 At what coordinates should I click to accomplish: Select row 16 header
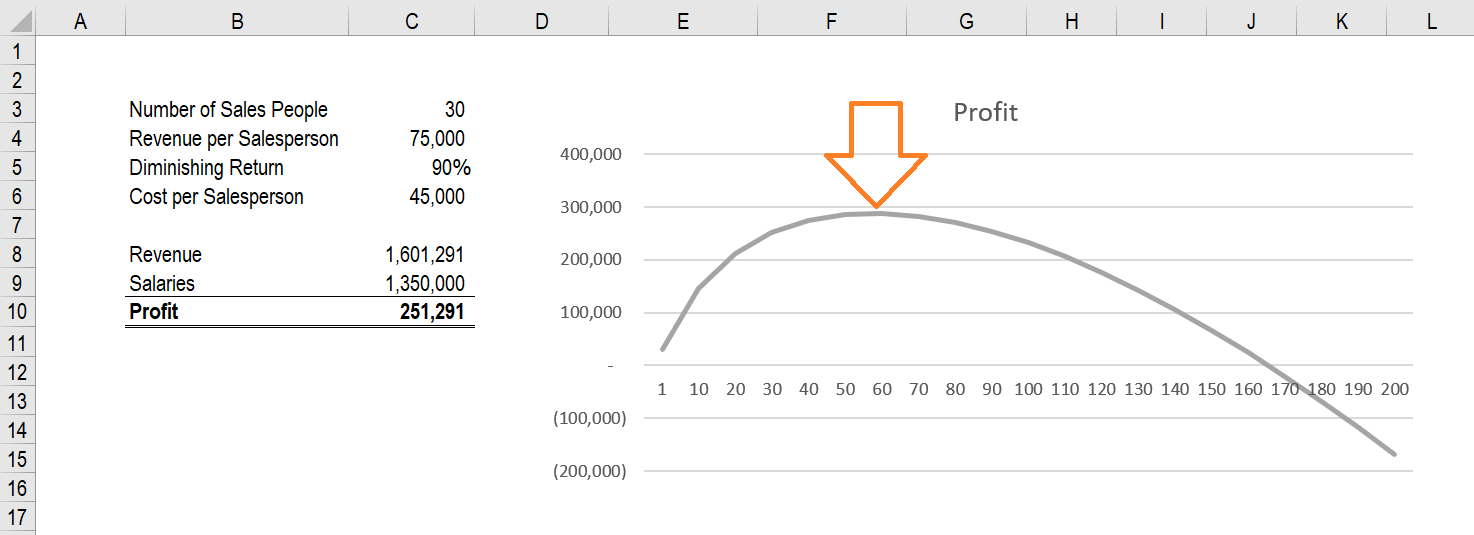click(x=18, y=487)
